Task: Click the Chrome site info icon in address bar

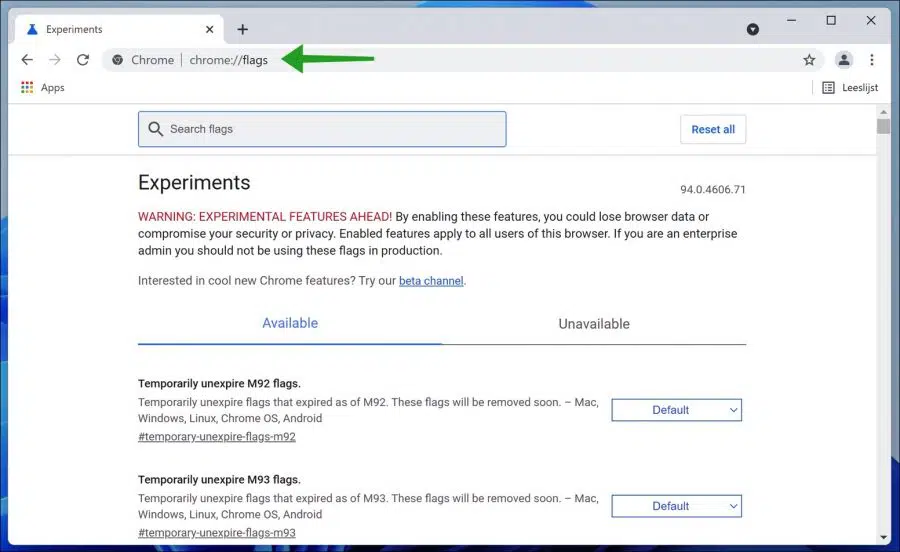Action: coord(118,60)
